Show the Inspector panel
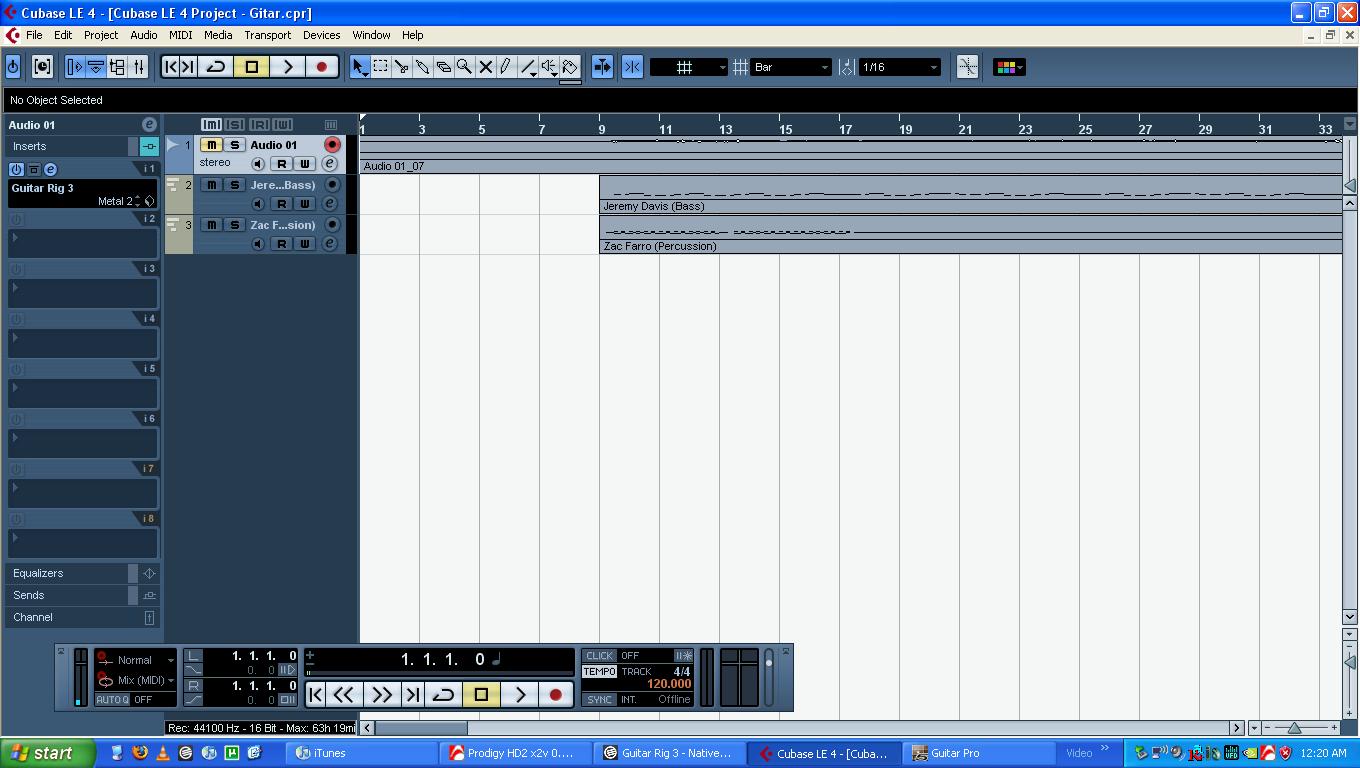This screenshot has height=768, width=1360. coord(75,67)
